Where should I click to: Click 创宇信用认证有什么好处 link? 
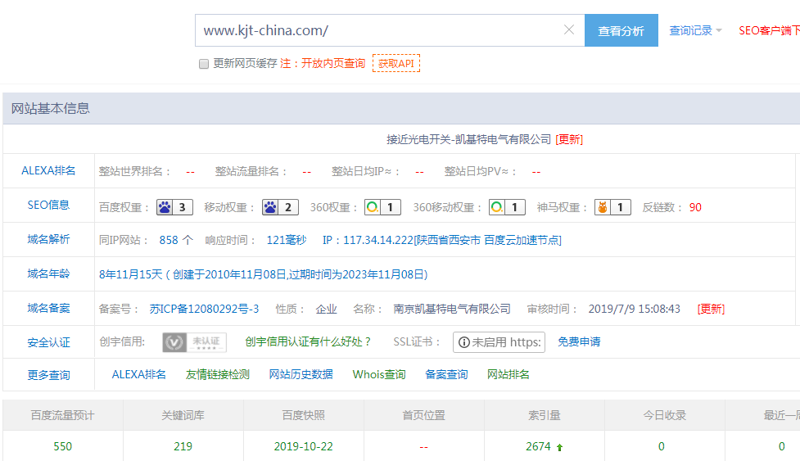point(308,342)
